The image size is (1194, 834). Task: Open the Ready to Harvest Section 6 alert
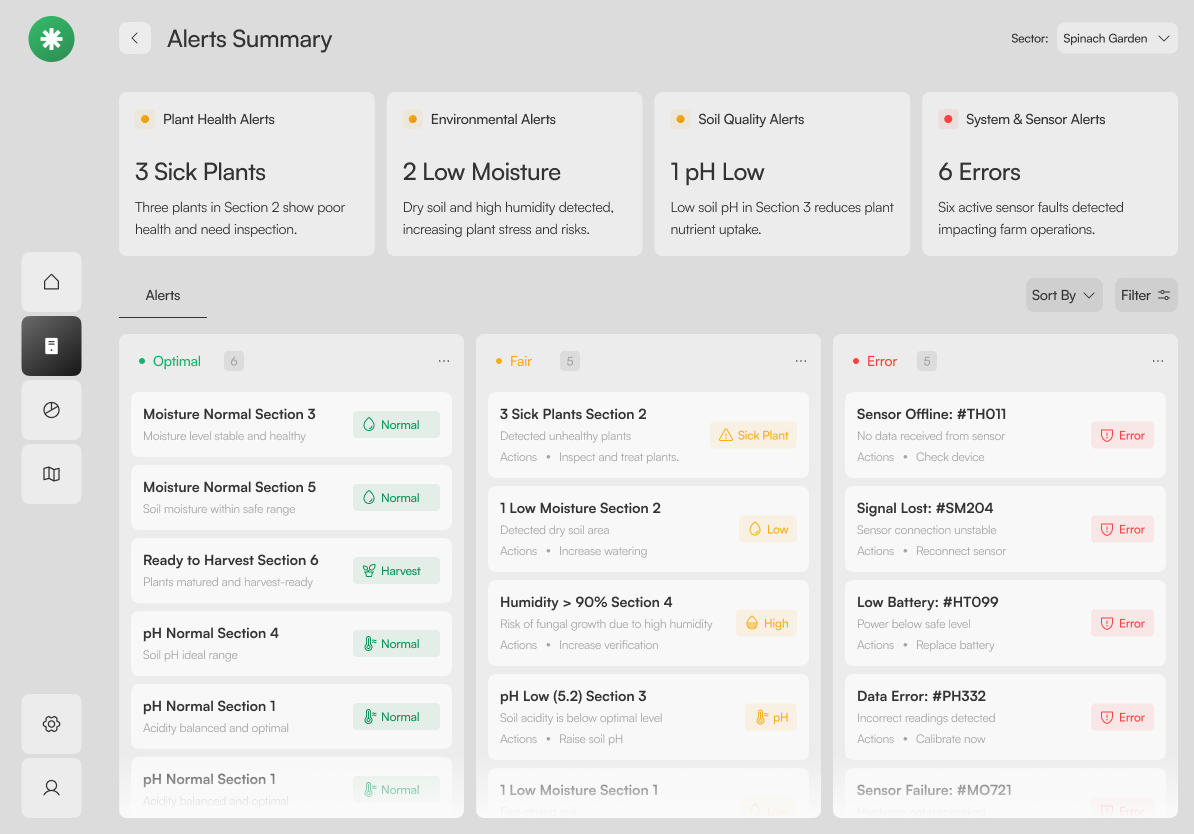(291, 570)
